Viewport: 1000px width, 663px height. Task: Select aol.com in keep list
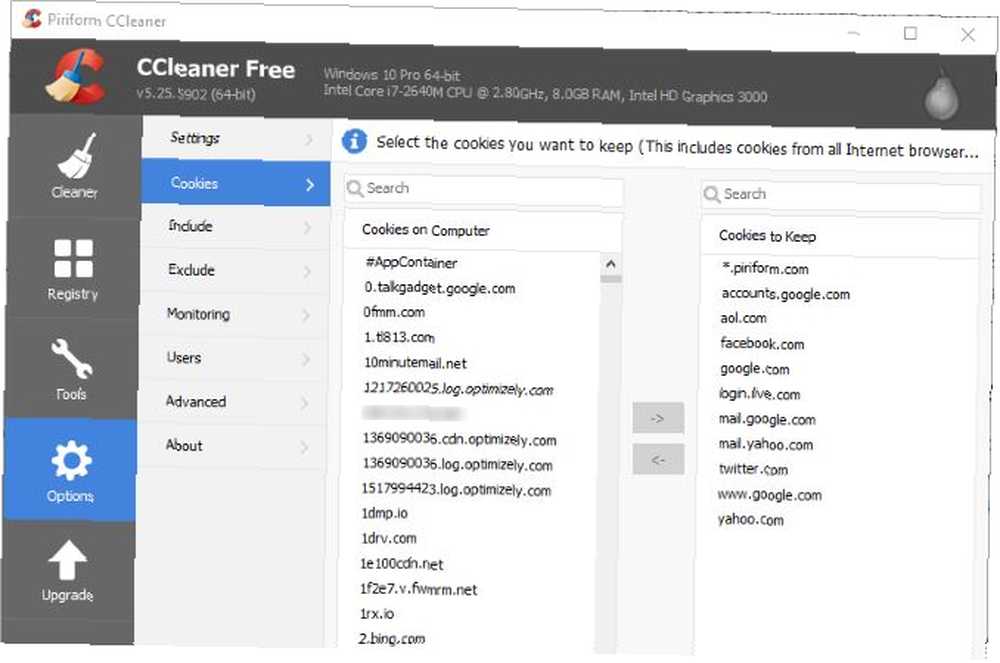(744, 318)
